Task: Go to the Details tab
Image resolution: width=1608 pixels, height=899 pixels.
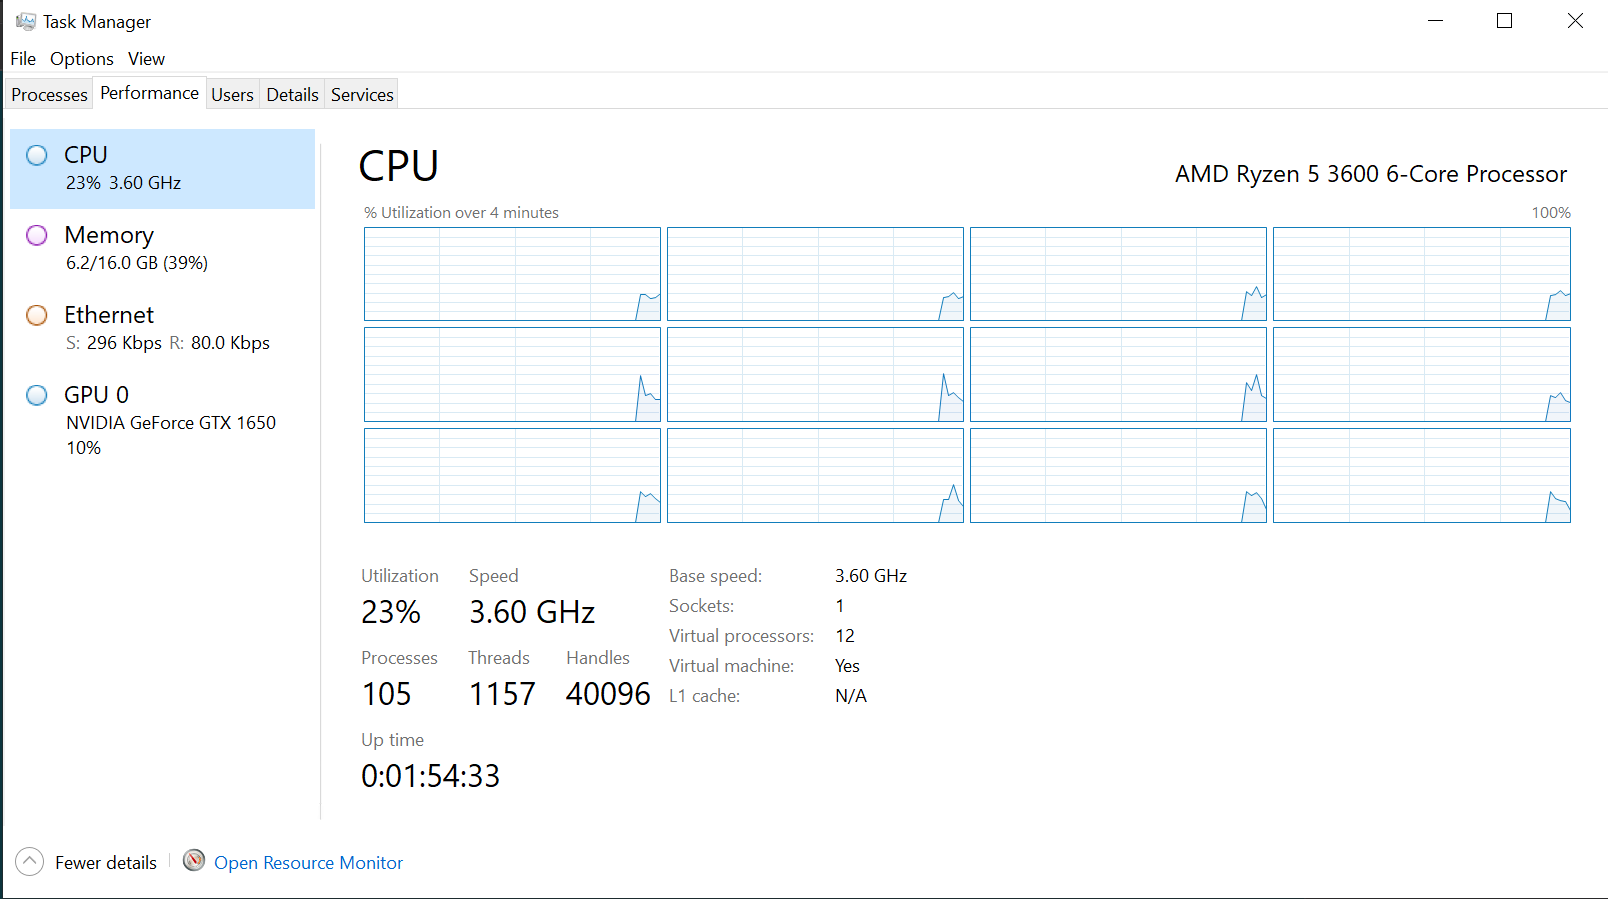Action: point(292,95)
